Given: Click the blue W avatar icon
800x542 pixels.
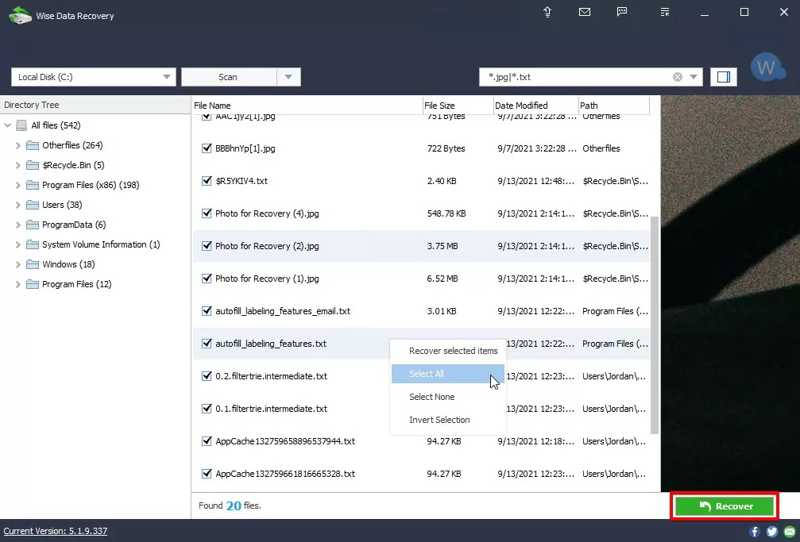Looking at the screenshot, I should 767,67.
